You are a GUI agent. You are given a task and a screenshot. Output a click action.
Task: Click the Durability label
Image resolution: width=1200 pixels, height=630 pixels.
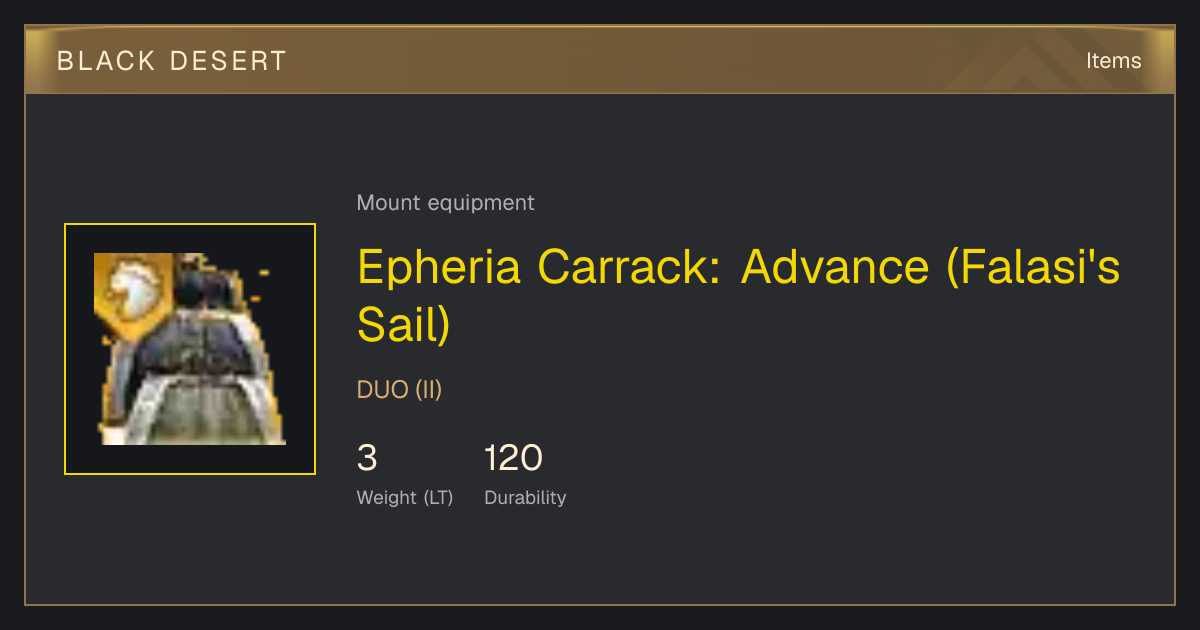(525, 498)
